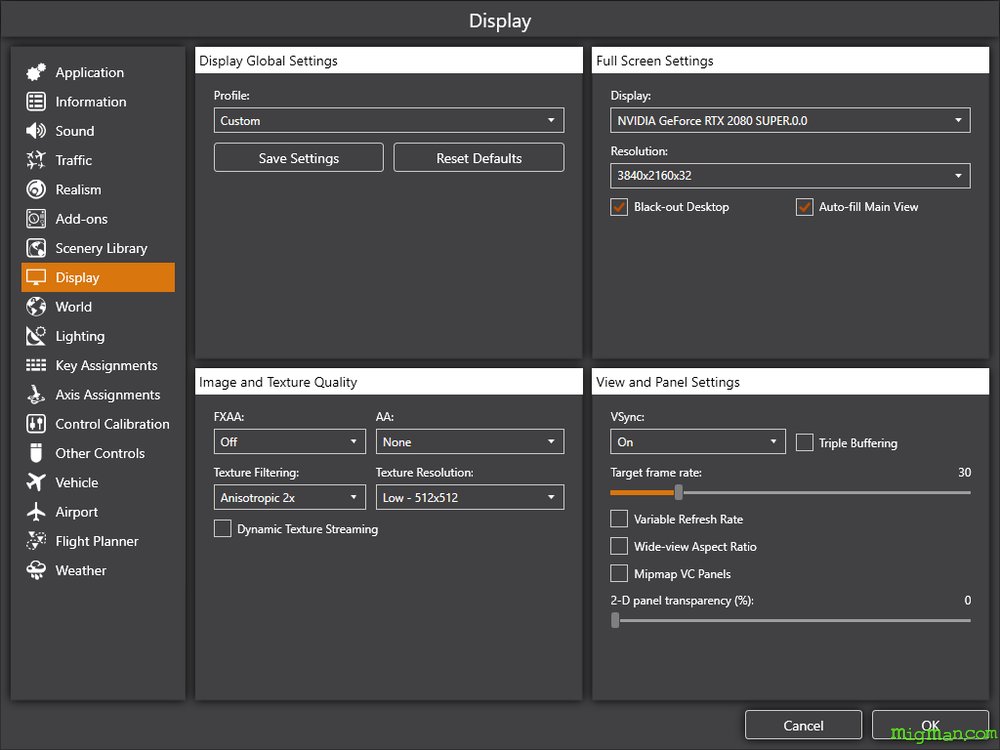Switch to the Information settings page
This screenshot has width=1000, height=750.
tap(98, 101)
